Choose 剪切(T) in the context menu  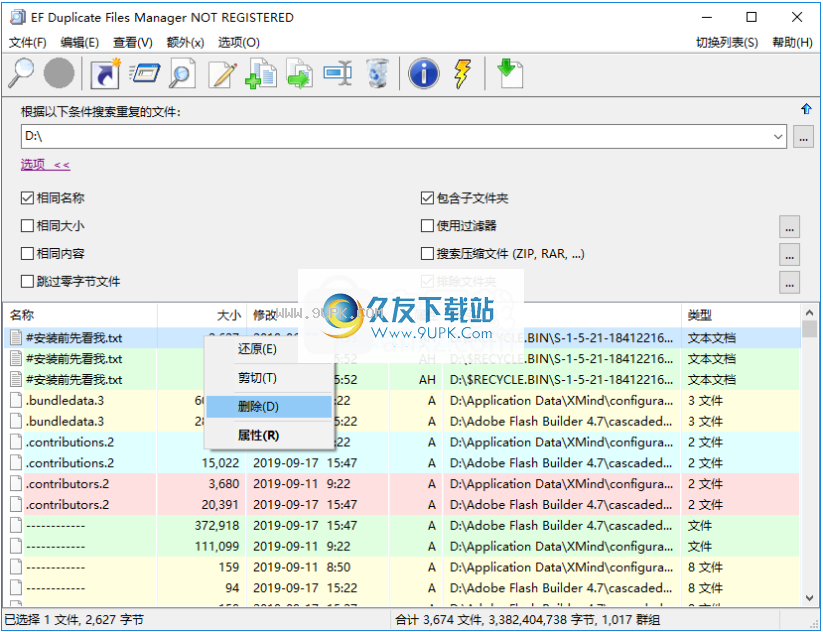[x=269, y=378]
